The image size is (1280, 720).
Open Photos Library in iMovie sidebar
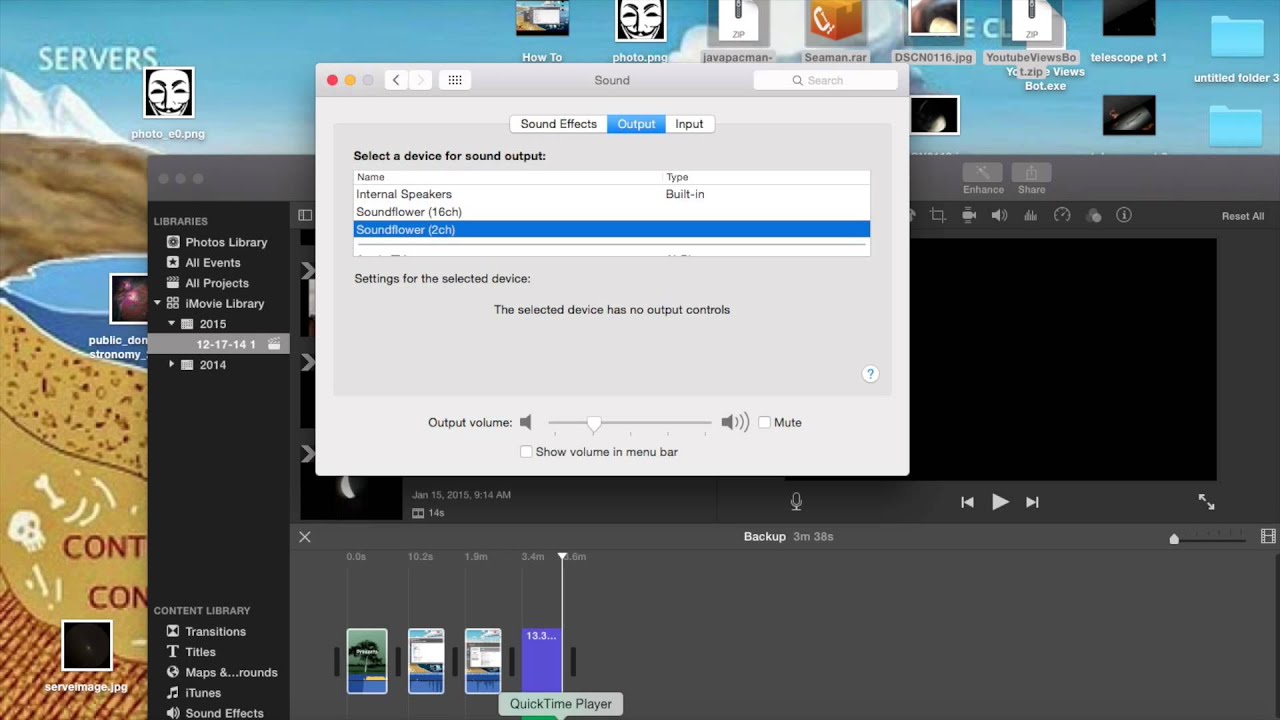click(x=226, y=242)
